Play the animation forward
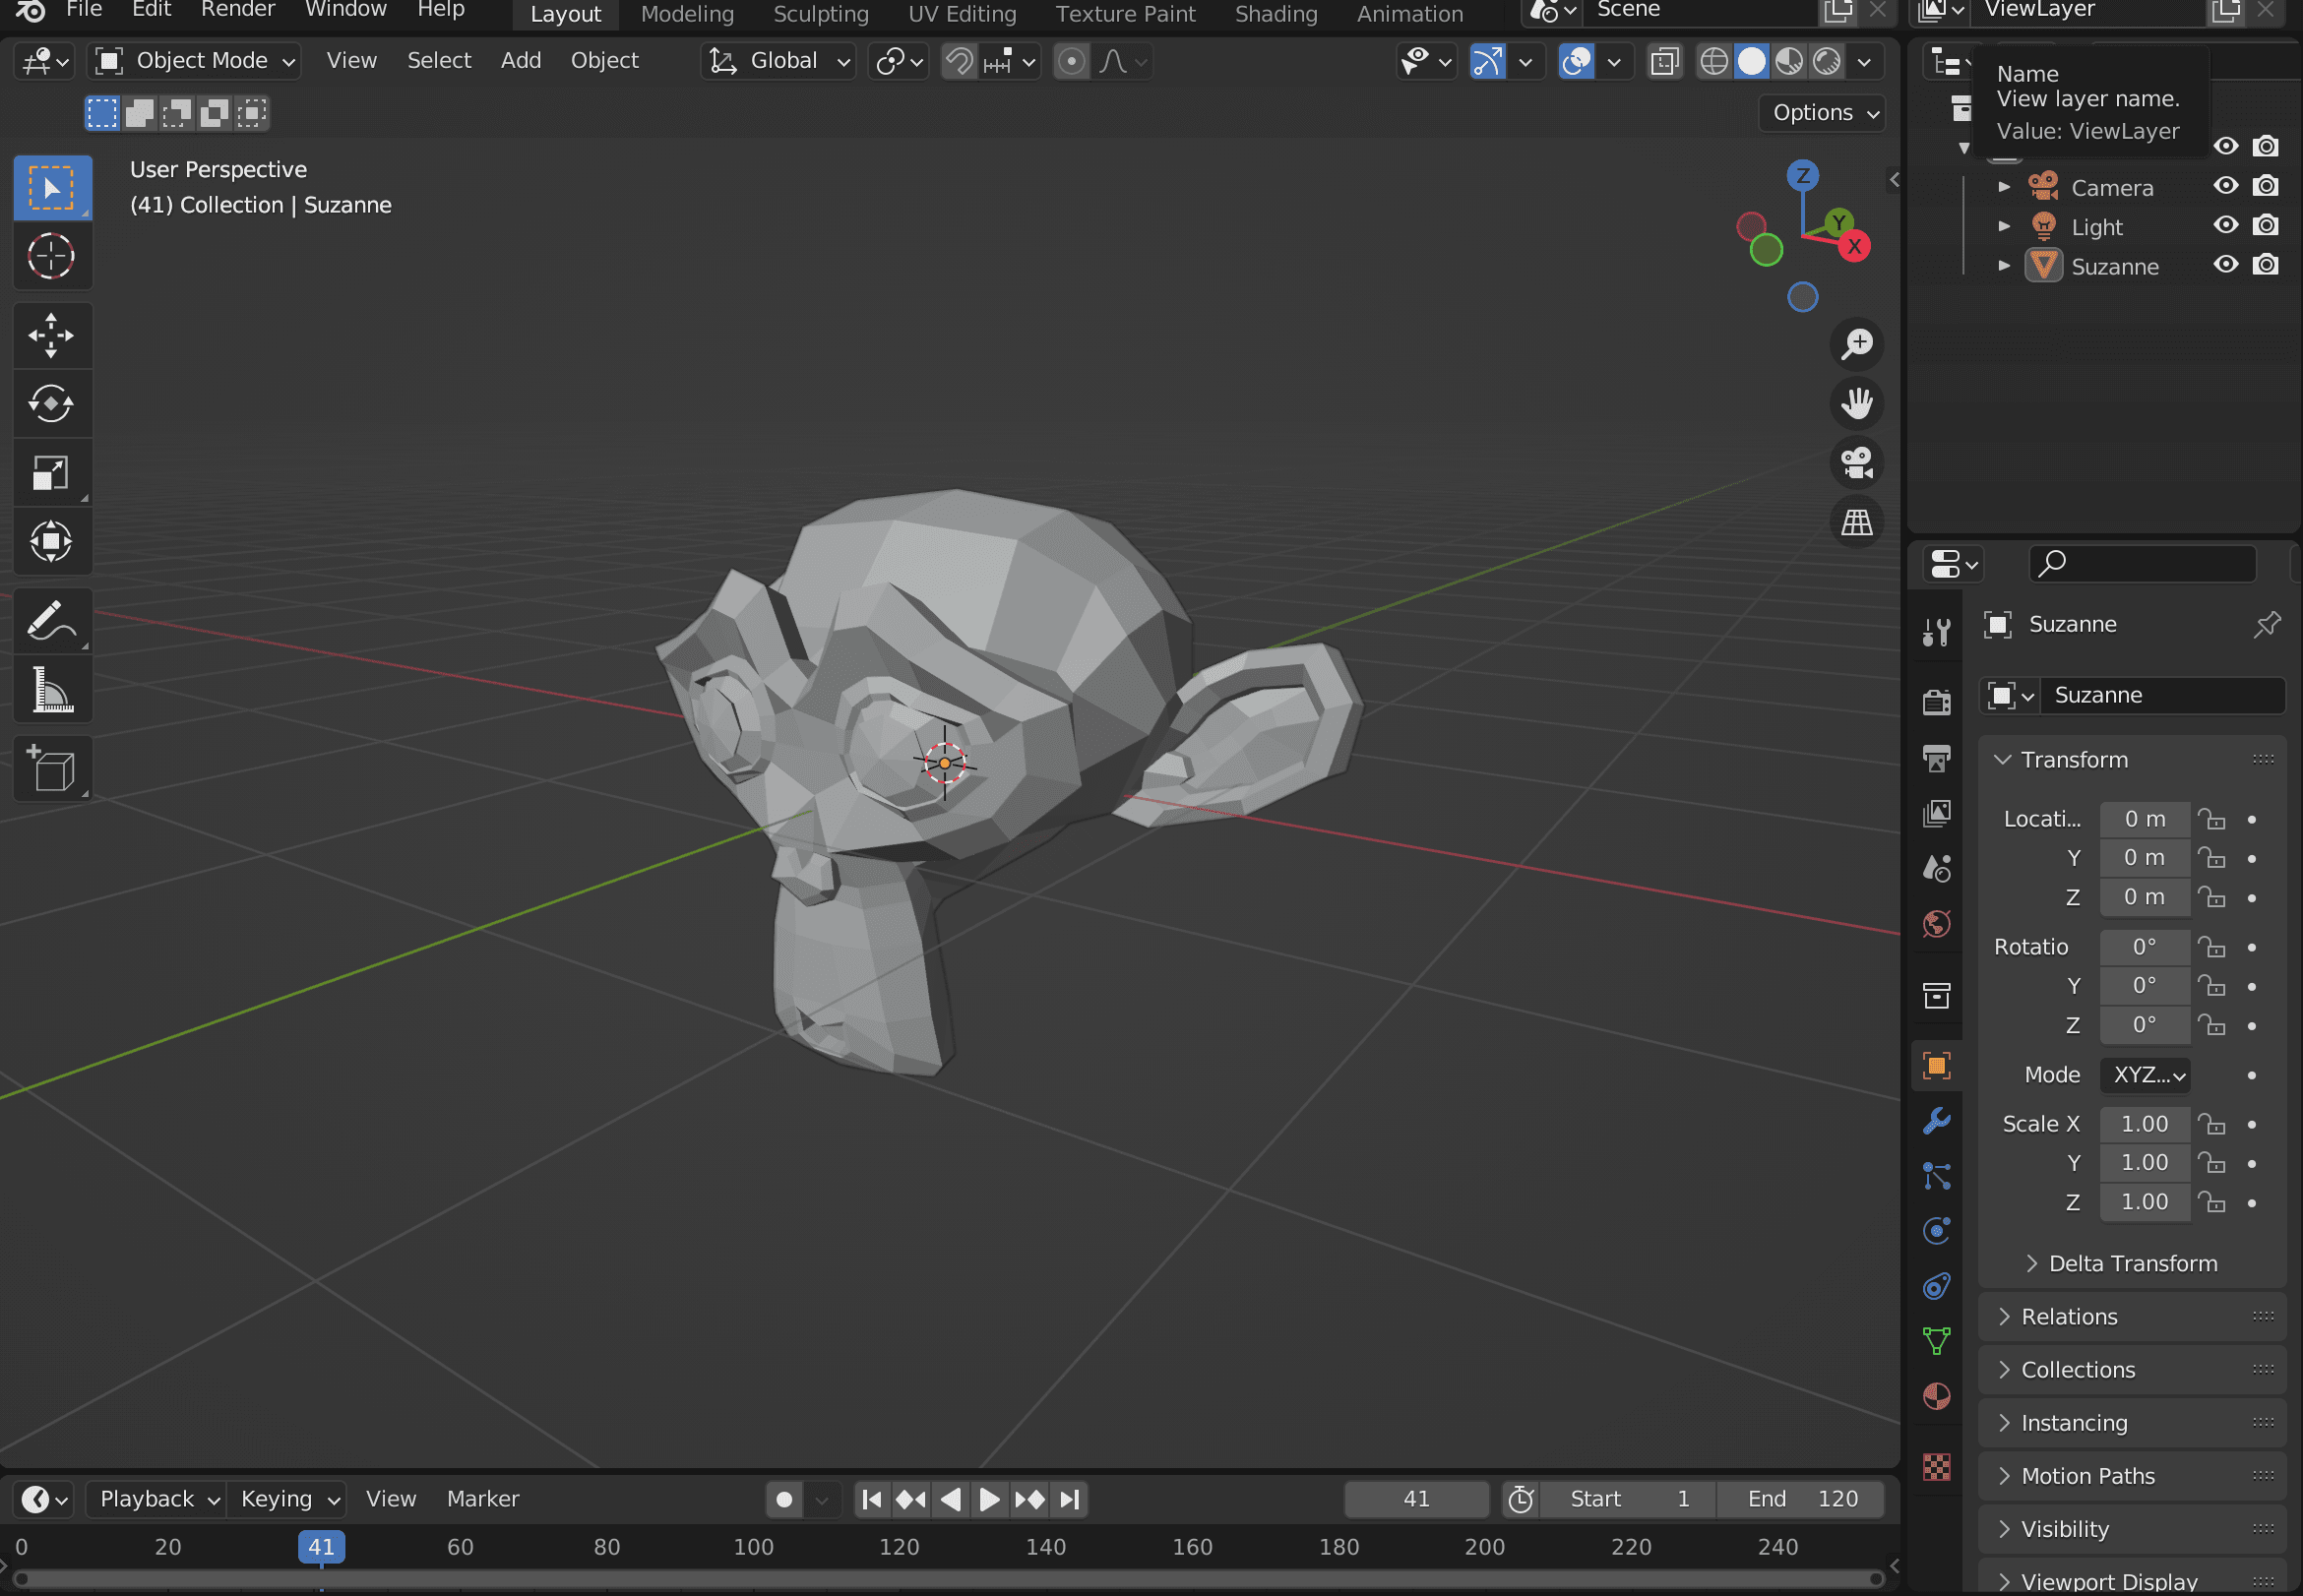 [989, 1499]
